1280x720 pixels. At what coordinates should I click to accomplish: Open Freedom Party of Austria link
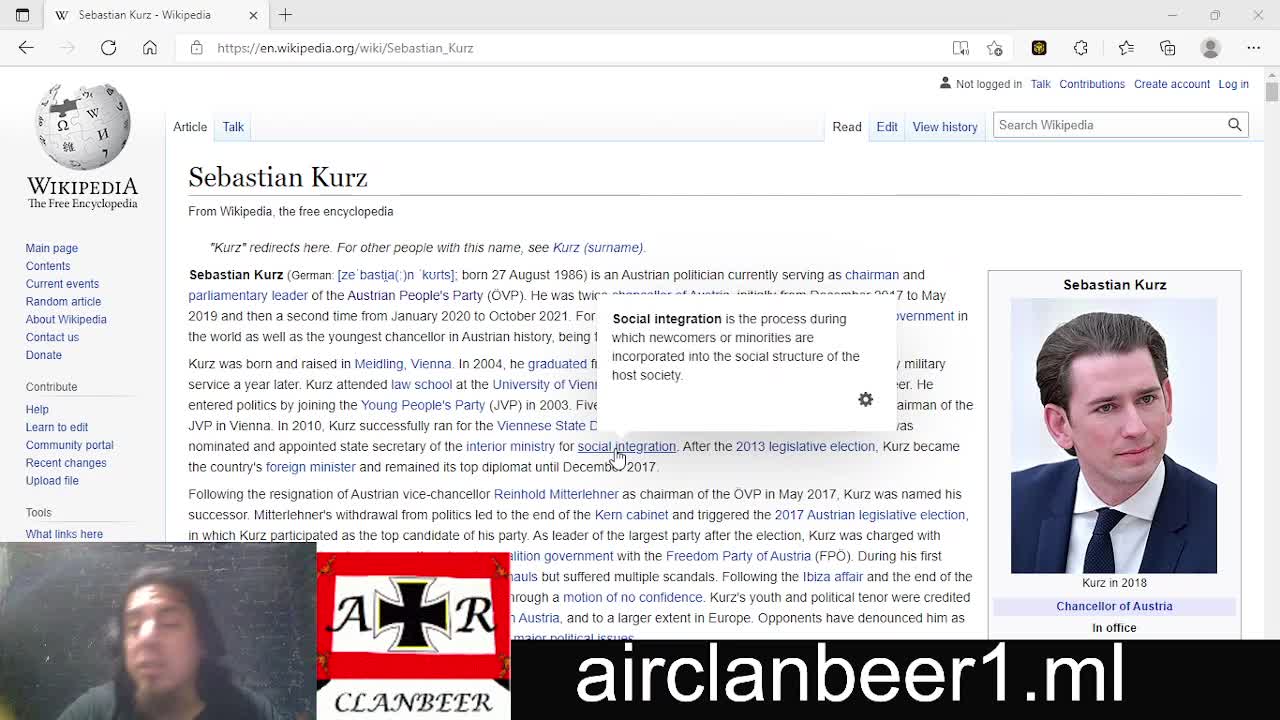[x=738, y=556]
